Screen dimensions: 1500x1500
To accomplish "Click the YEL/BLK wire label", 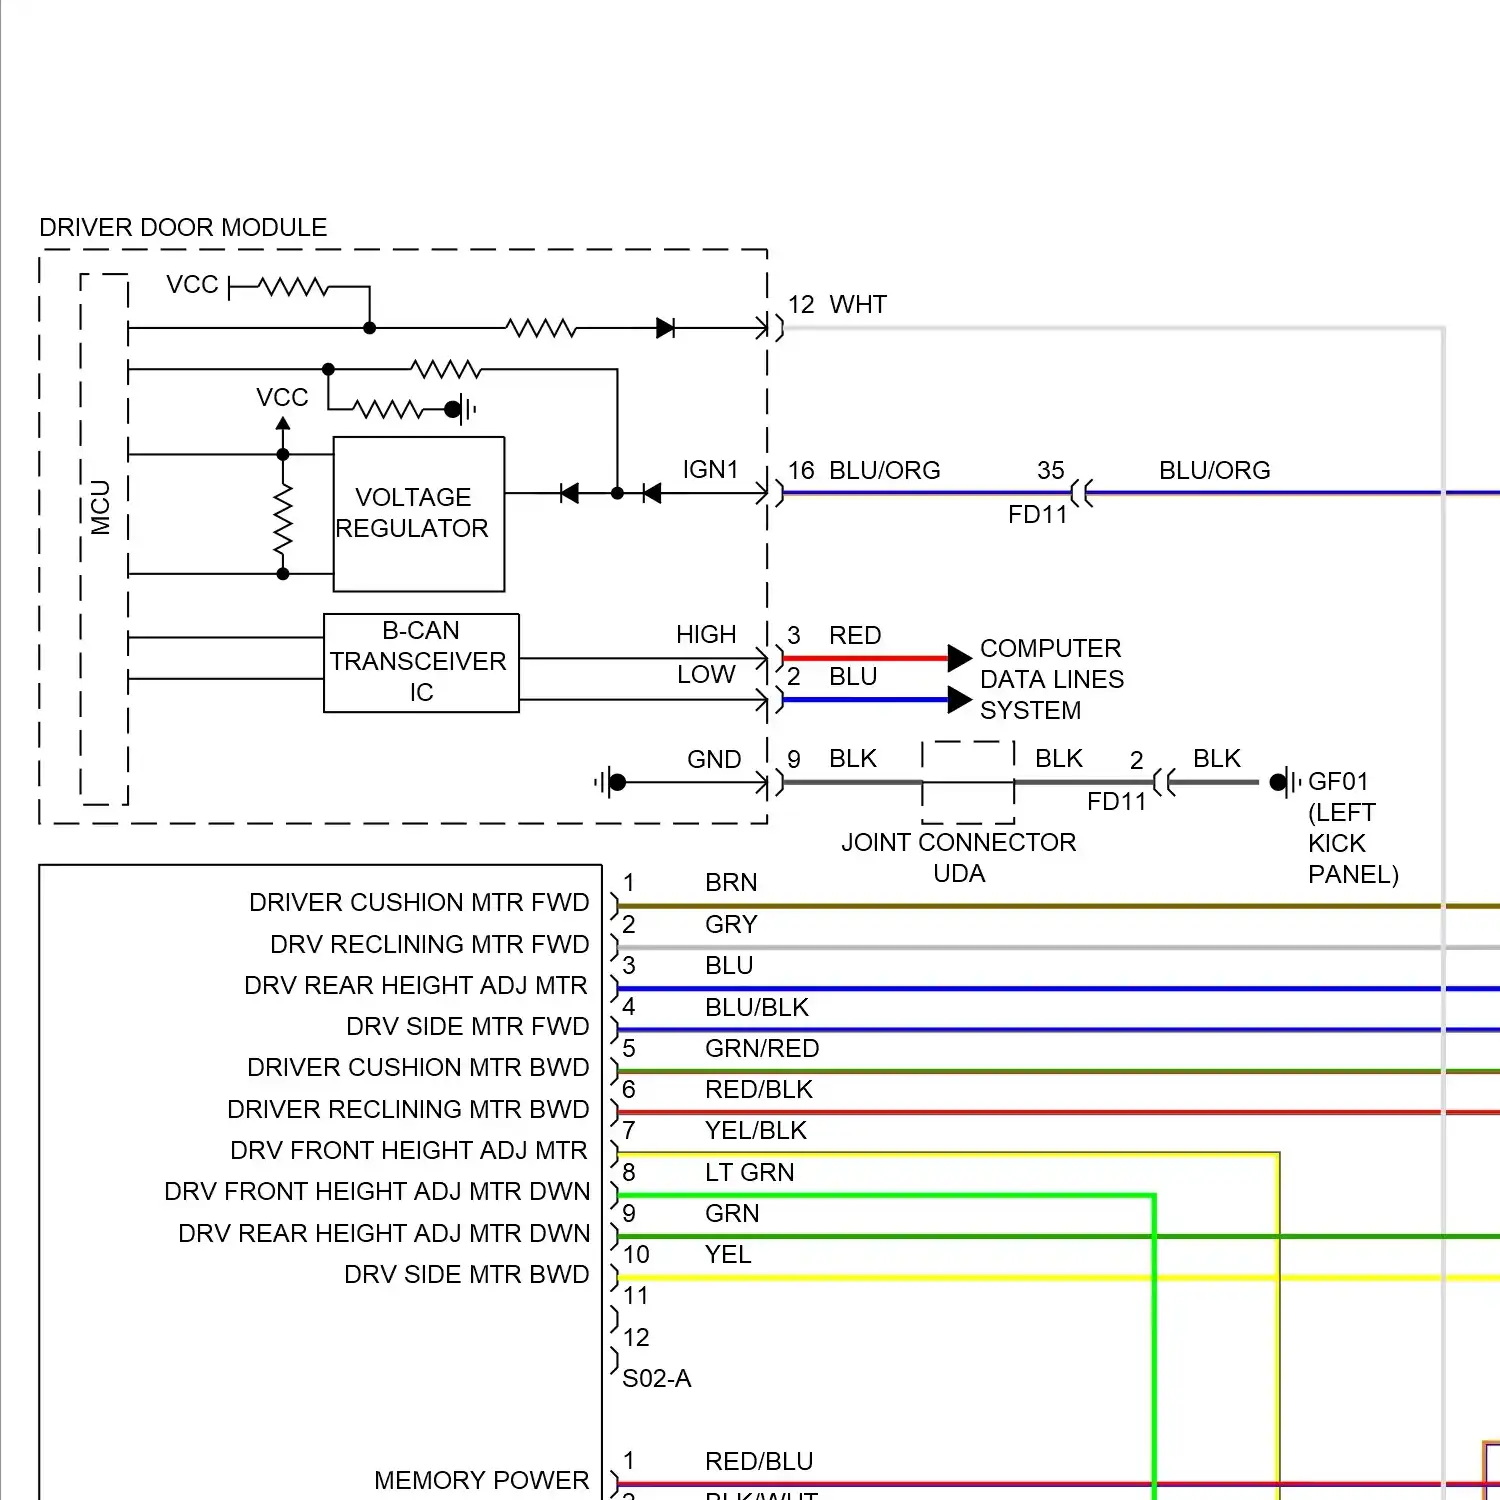I will tap(756, 1130).
